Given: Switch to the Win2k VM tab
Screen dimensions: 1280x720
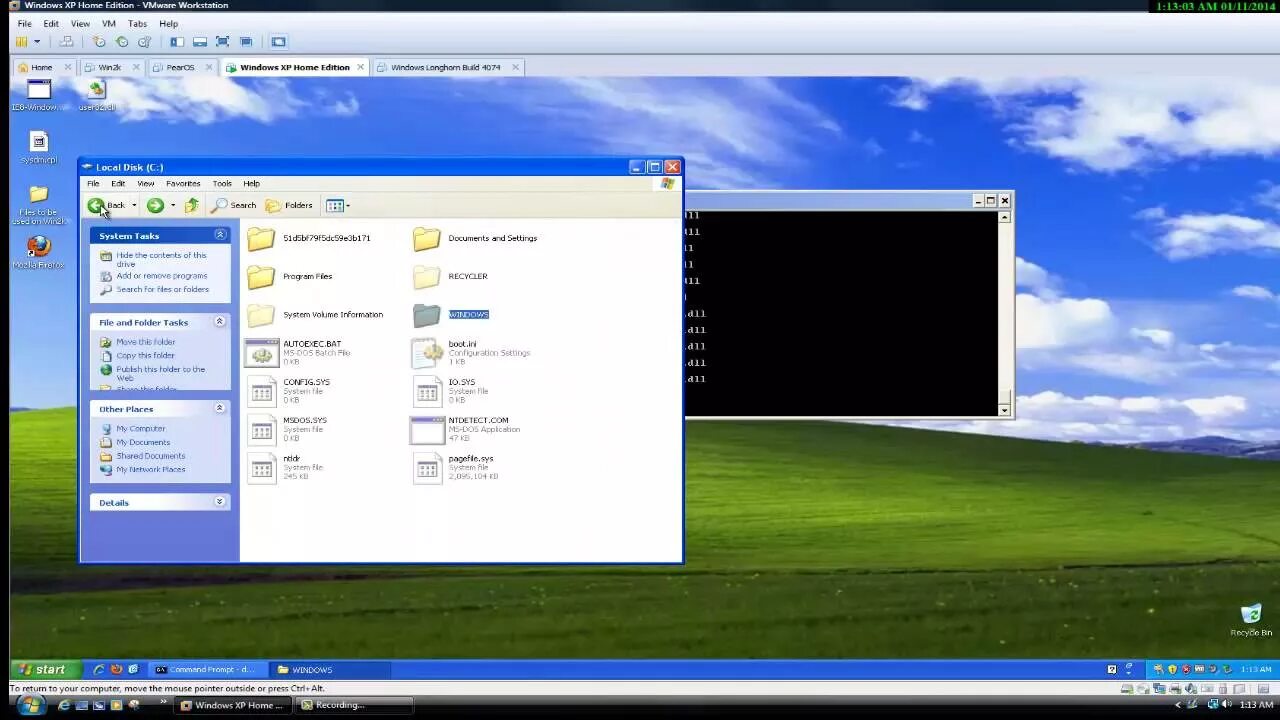Looking at the screenshot, I should 109,67.
